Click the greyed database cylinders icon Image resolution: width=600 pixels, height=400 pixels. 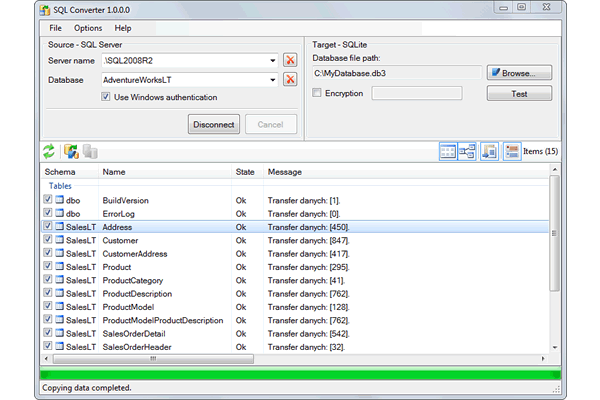(x=90, y=152)
